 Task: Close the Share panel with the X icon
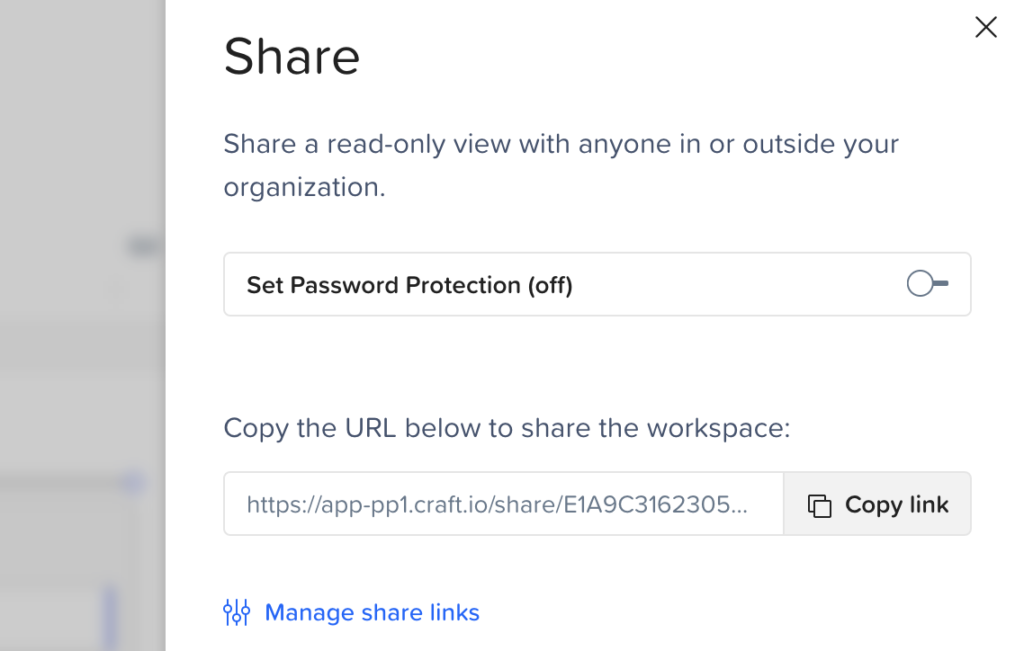coord(985,27)
